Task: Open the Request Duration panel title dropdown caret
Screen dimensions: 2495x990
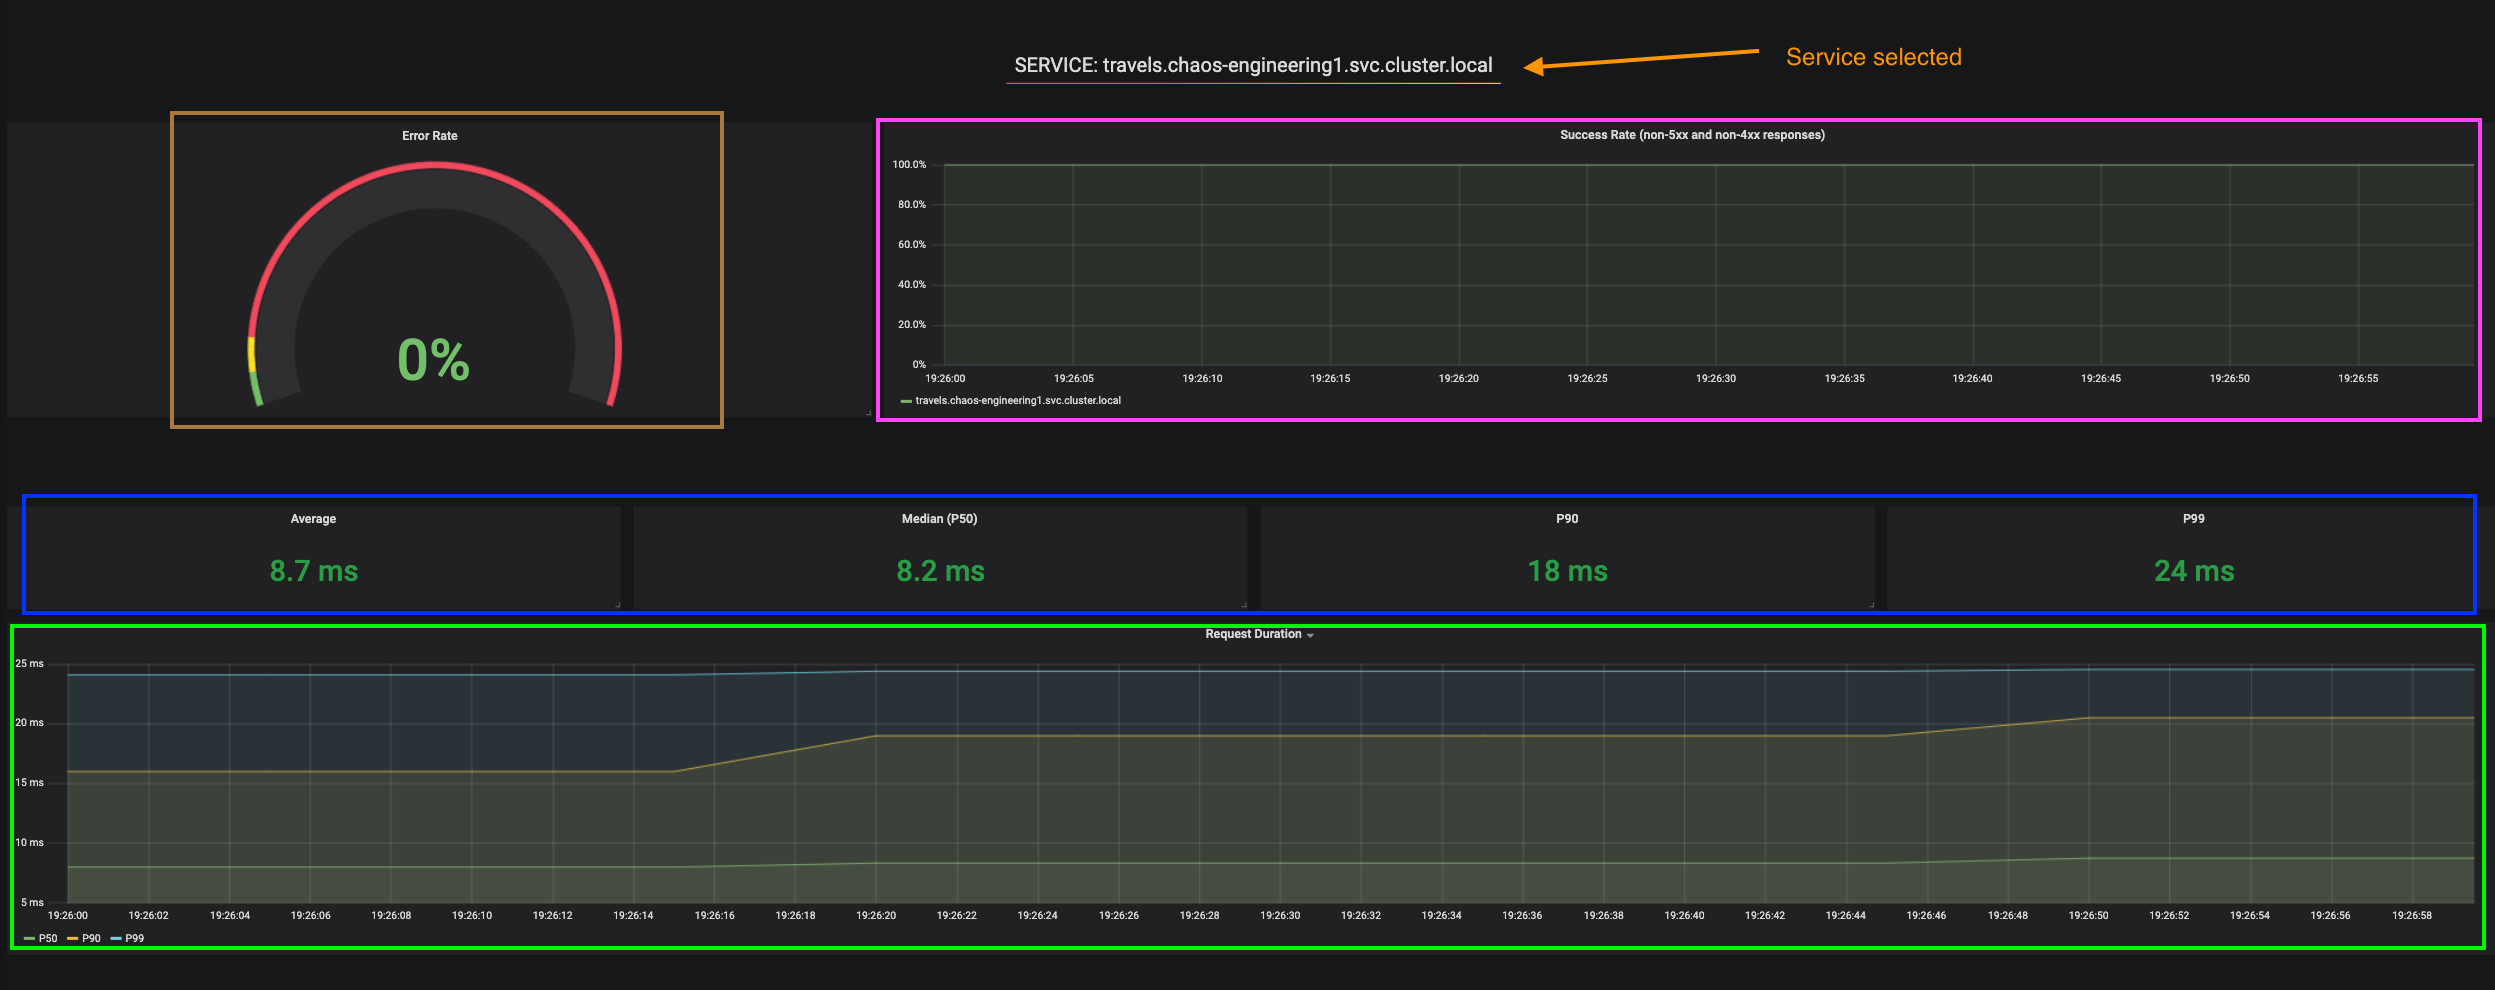Action: (x=1310, y=635)
